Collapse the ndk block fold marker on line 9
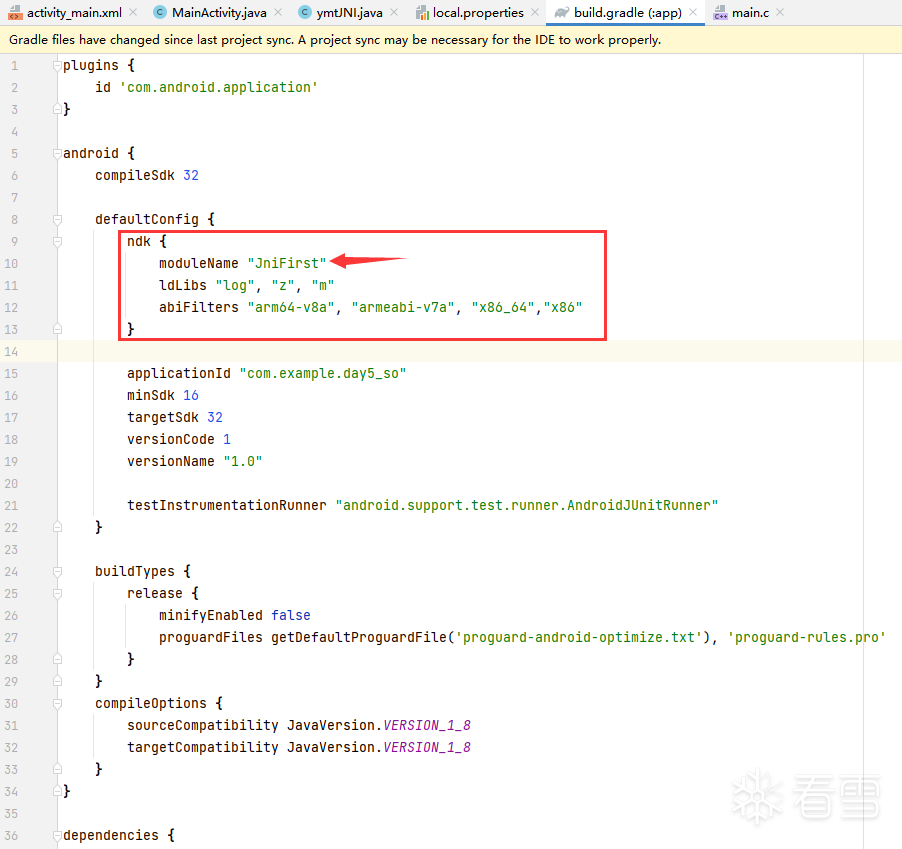 coord(57,242)
